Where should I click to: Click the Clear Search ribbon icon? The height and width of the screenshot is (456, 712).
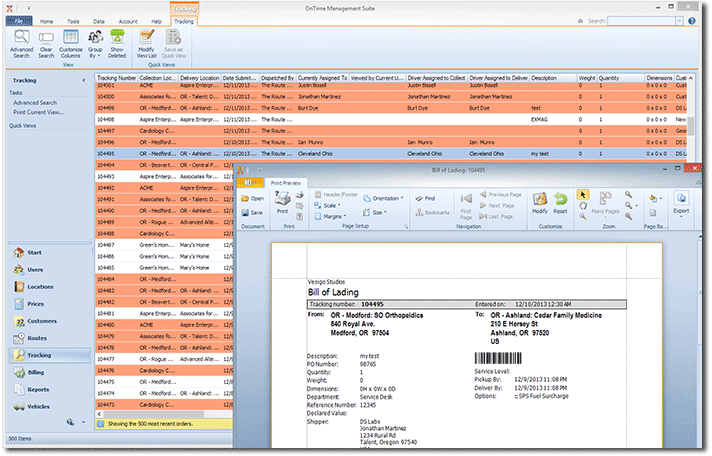46,44
